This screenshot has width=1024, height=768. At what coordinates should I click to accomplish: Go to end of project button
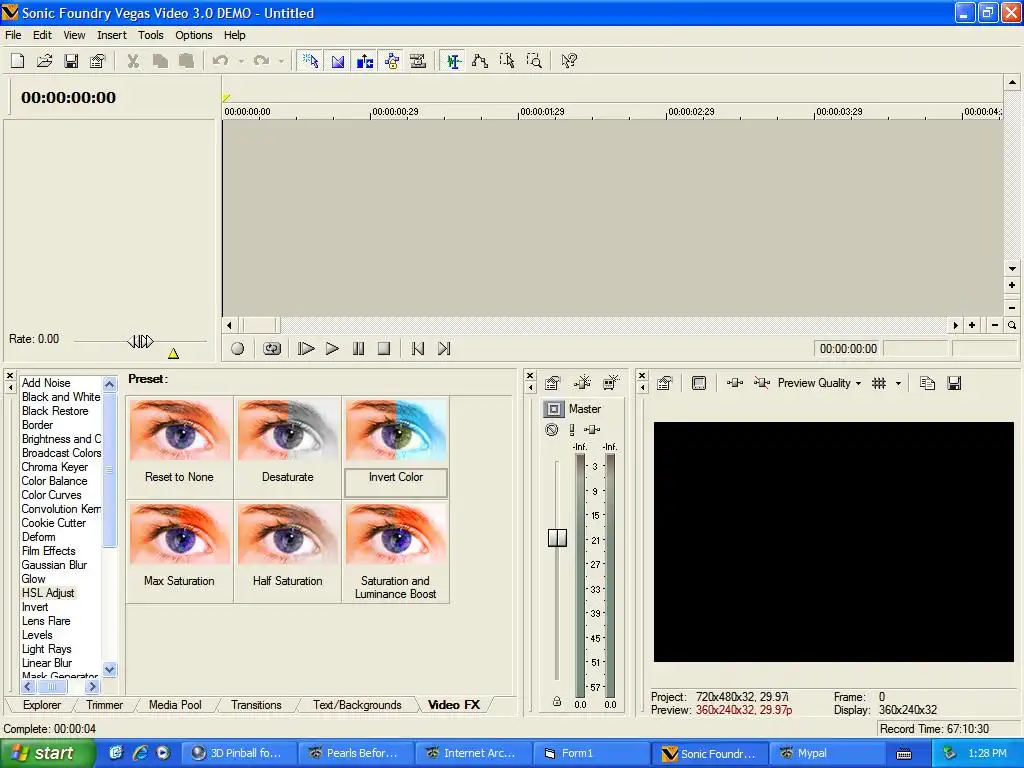[x=444, y=349]
